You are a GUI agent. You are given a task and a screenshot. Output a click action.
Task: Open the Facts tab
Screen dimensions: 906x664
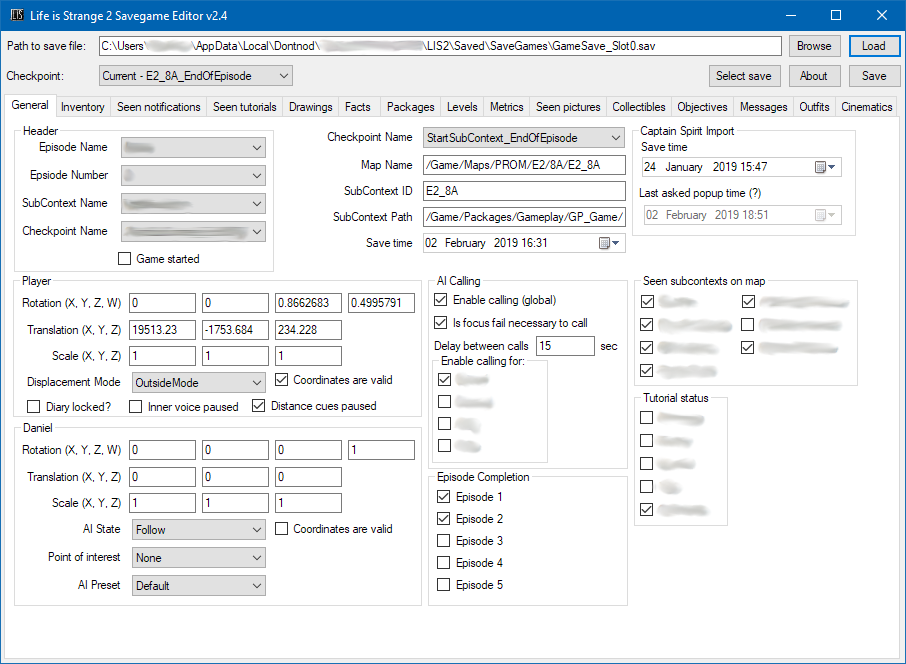358,107
